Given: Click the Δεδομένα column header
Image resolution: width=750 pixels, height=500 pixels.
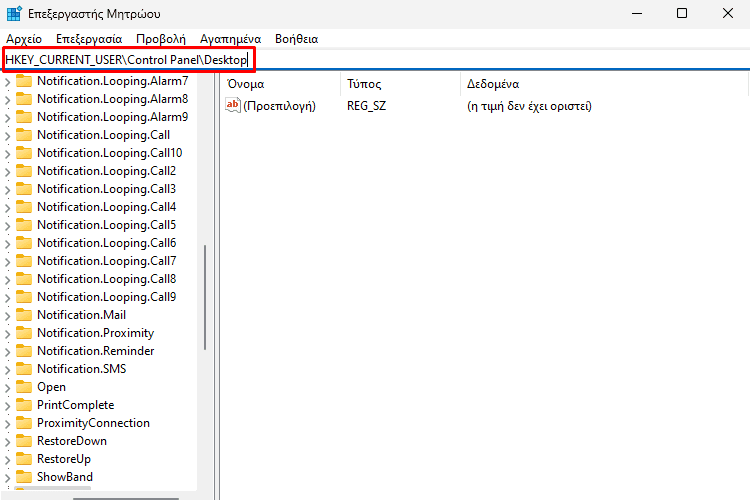Looking at the screenshot, I should click(493, 84).
